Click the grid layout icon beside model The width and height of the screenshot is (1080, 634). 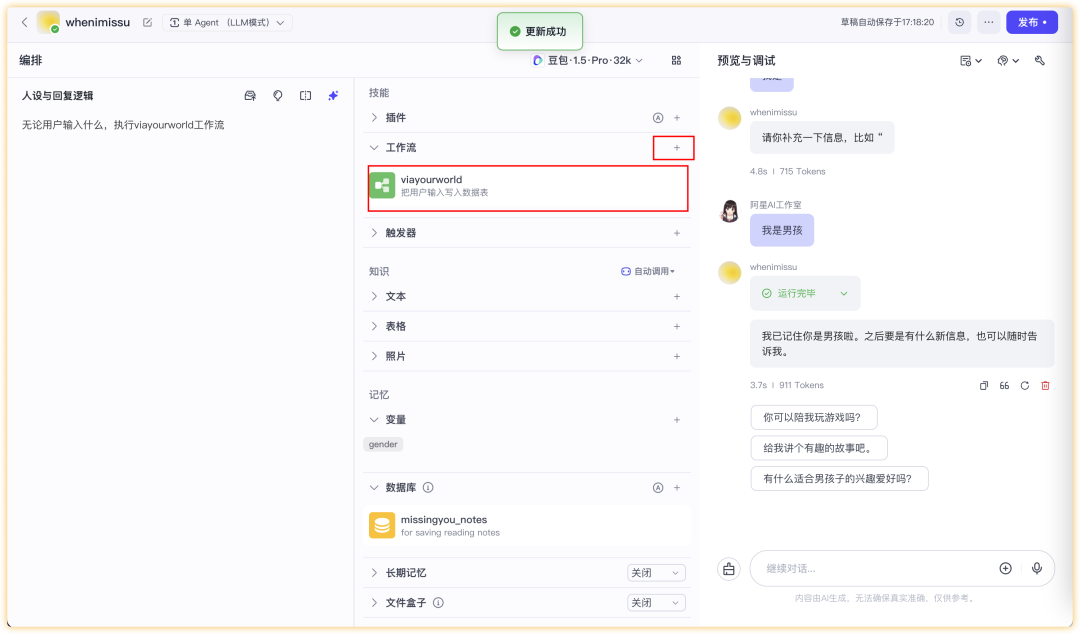[676, 61]
